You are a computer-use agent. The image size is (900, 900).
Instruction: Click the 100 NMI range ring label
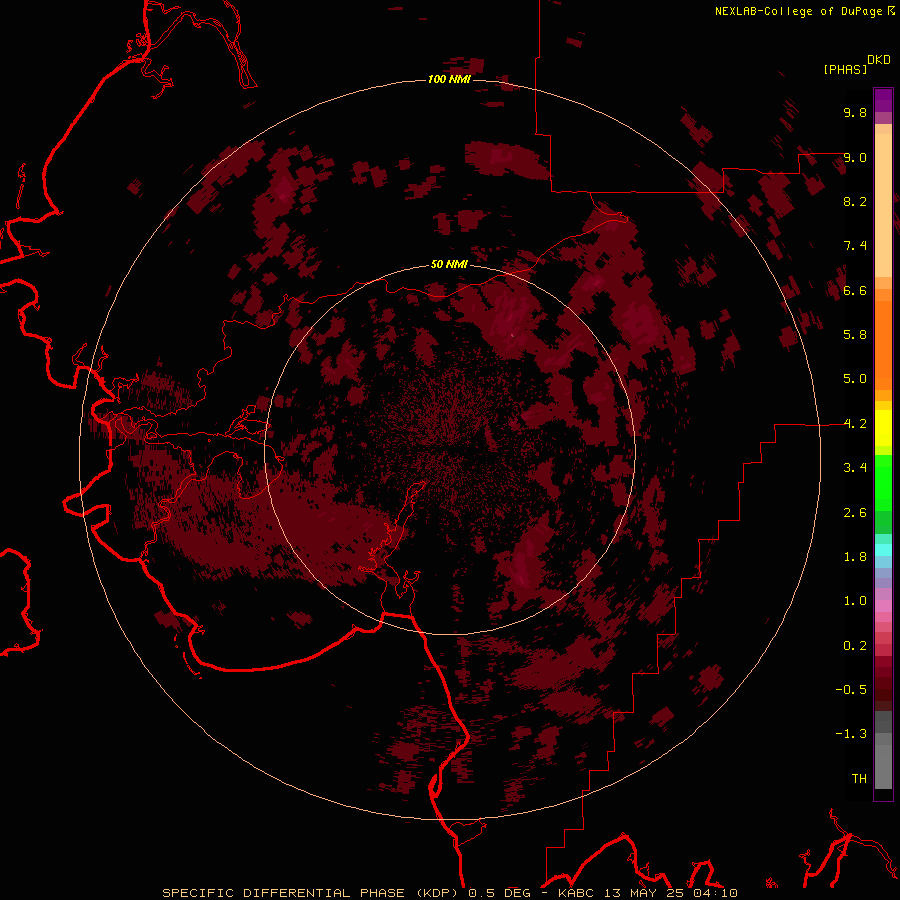pyautogui.click(x=449, y=79)
